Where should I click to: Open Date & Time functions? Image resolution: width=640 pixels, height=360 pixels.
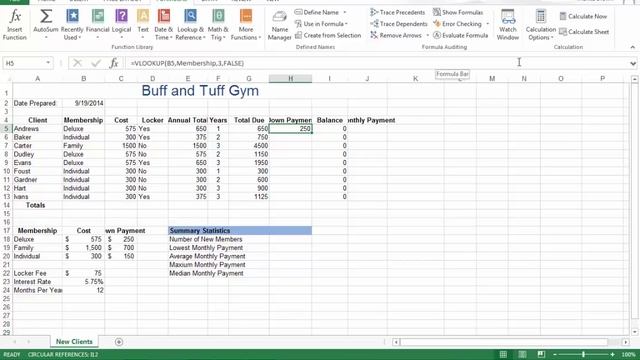(x=164, y=24)
